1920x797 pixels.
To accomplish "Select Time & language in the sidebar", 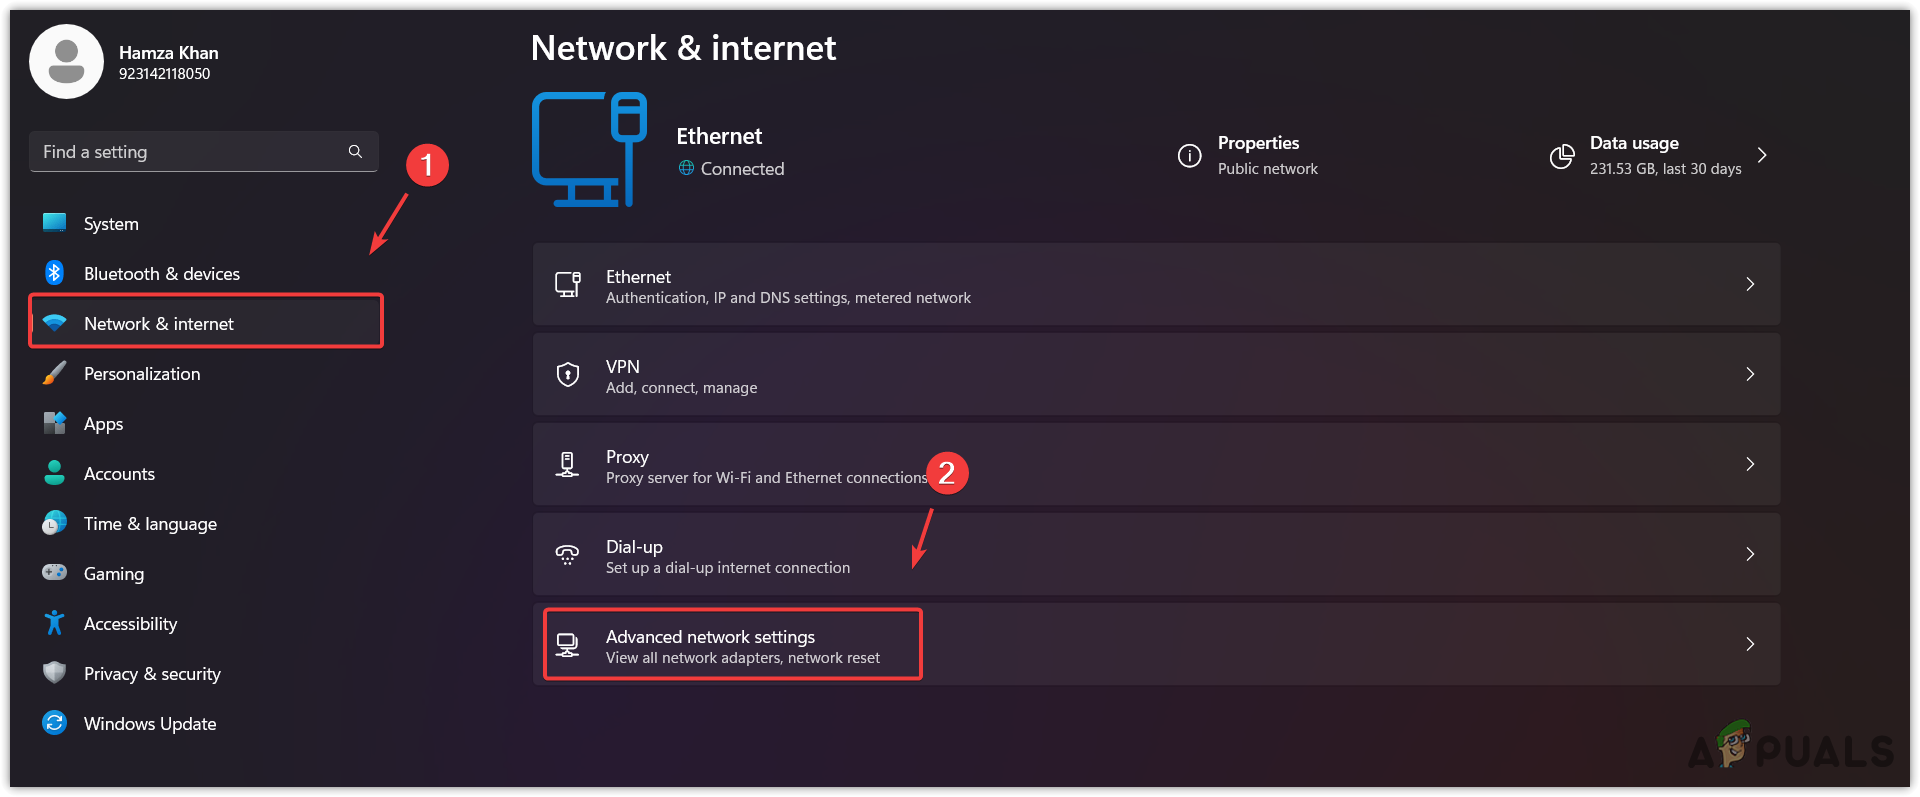I will [x=150, y=522].
